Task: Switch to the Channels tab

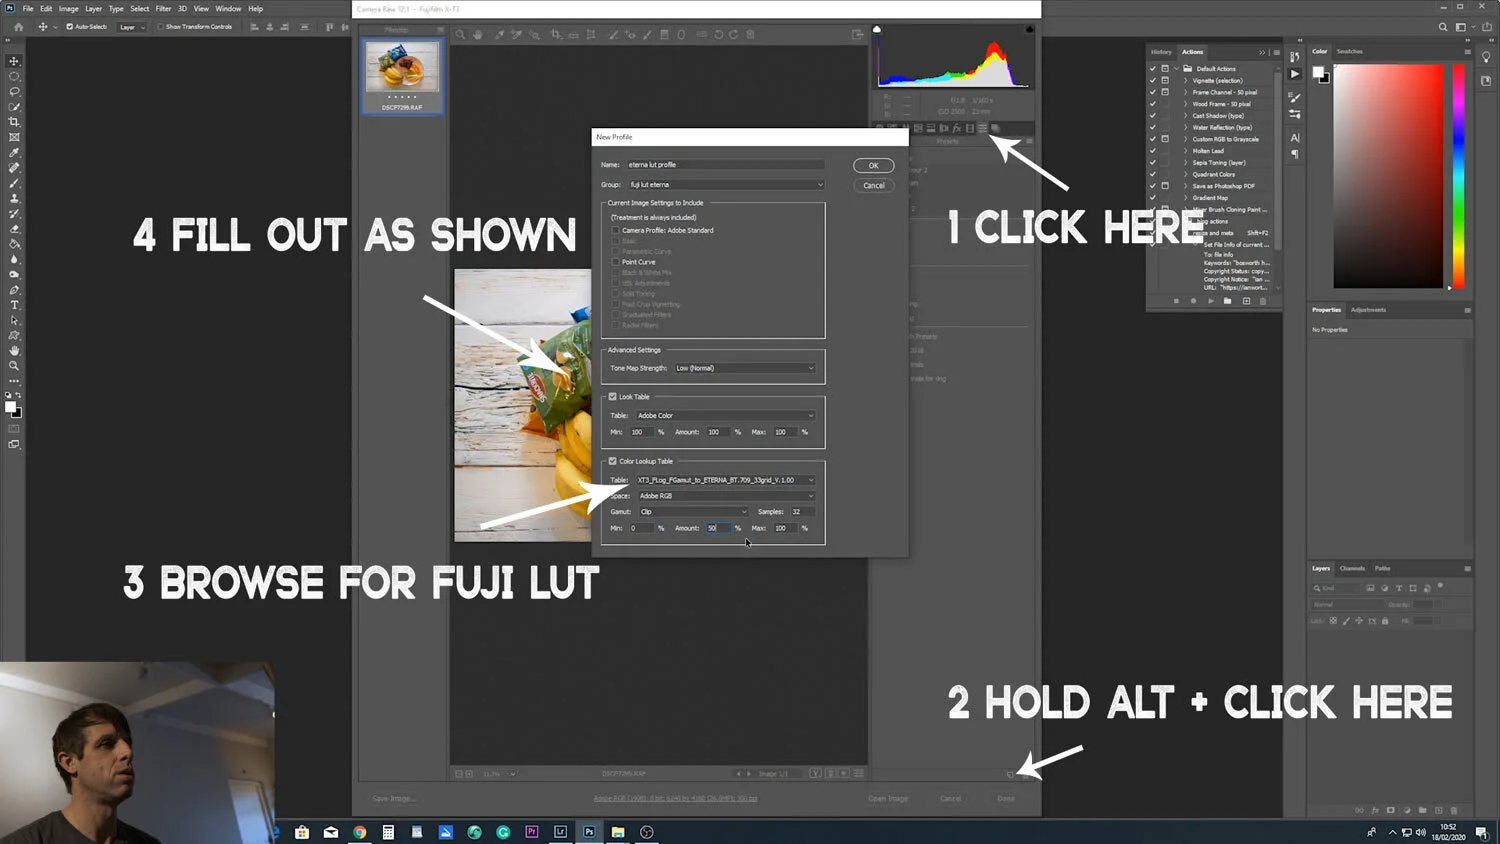Action: (1352, 568)
